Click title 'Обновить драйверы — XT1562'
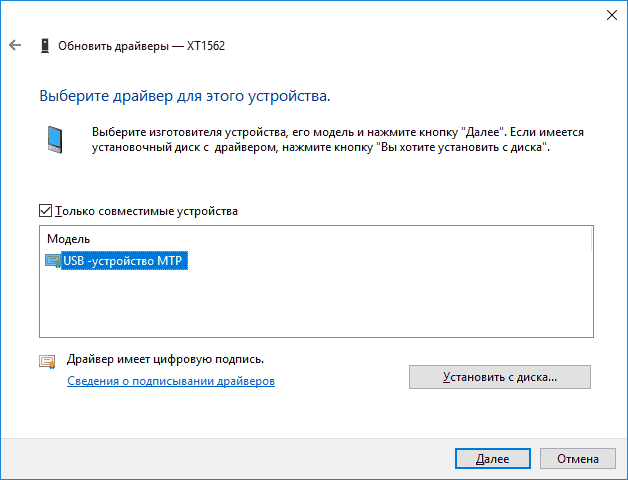This screenshot has height=480, width=628. coord(141,46)
